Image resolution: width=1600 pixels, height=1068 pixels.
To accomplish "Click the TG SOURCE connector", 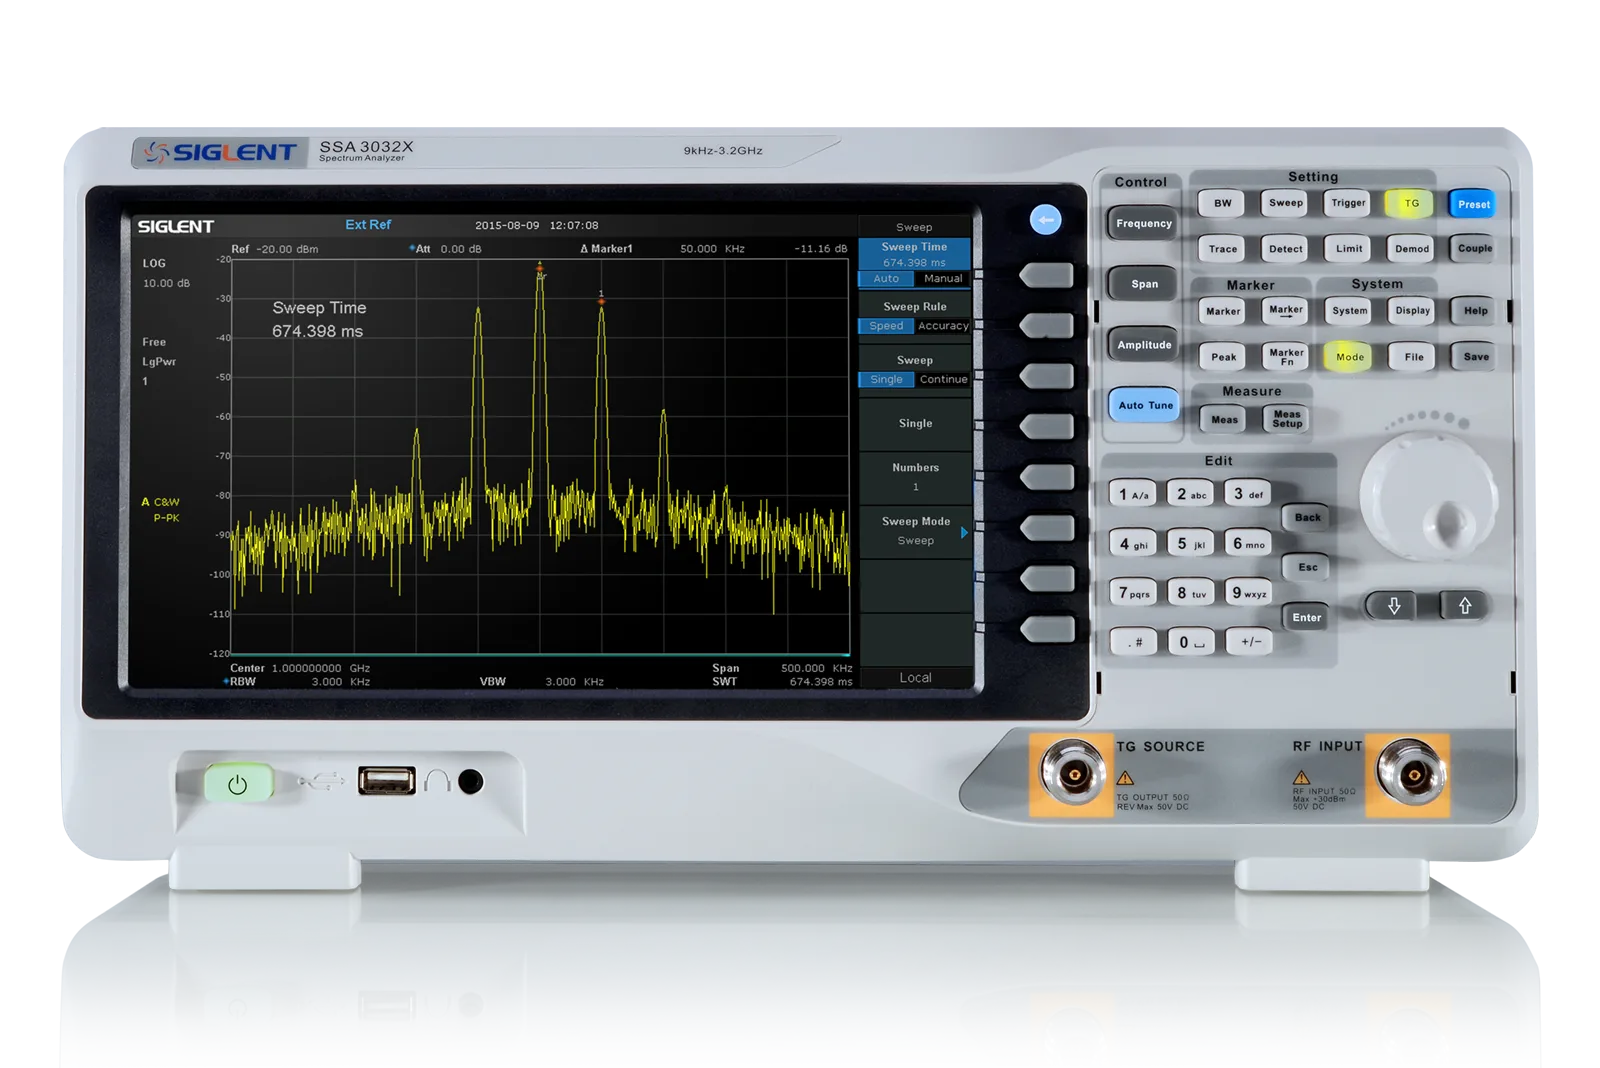I will (1074, 774).
